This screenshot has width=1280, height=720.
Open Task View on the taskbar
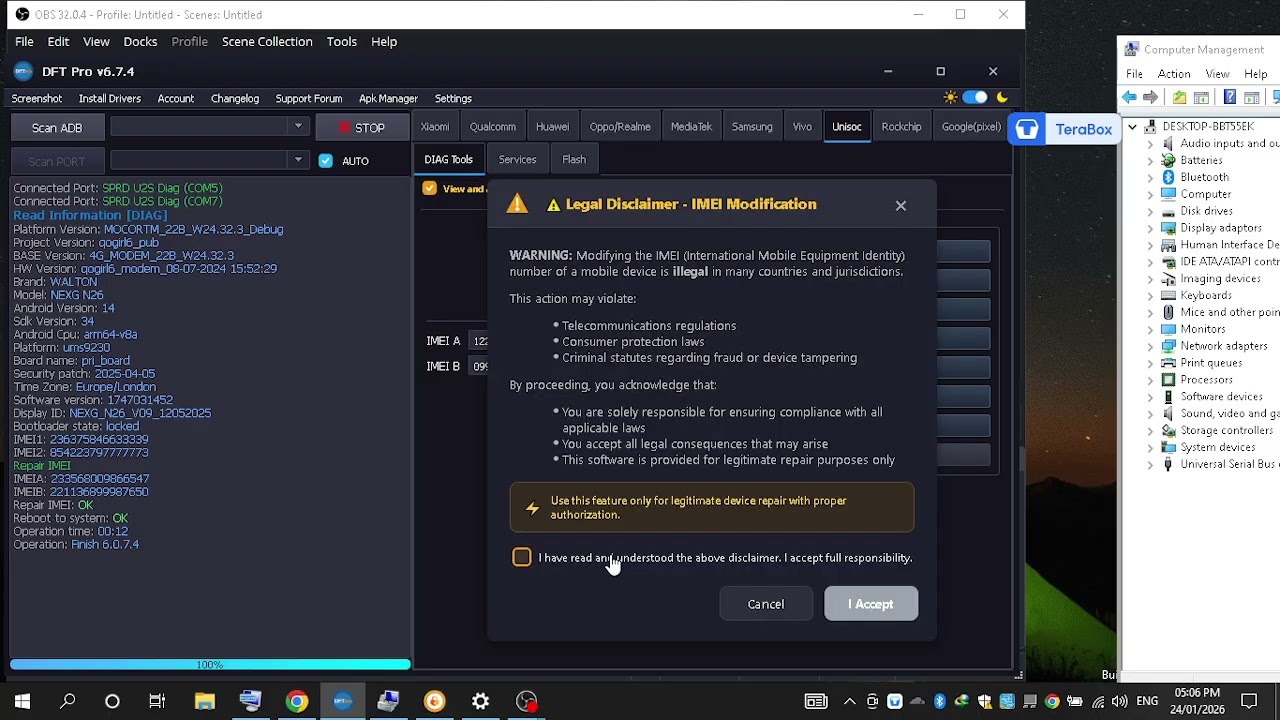(x=157, y=701)
